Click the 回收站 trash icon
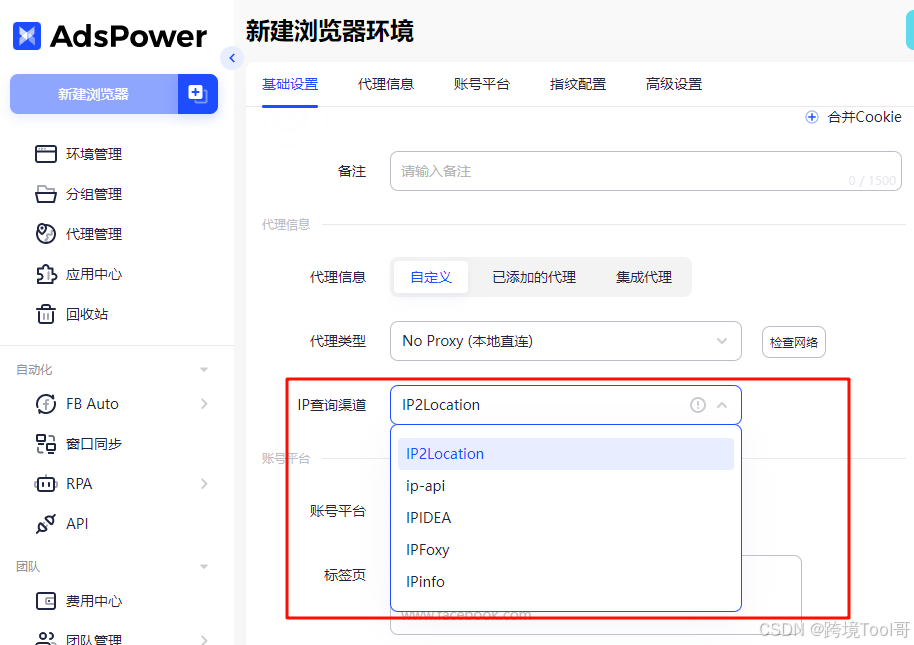Screen dimensions: 914x645 point(45,314)
